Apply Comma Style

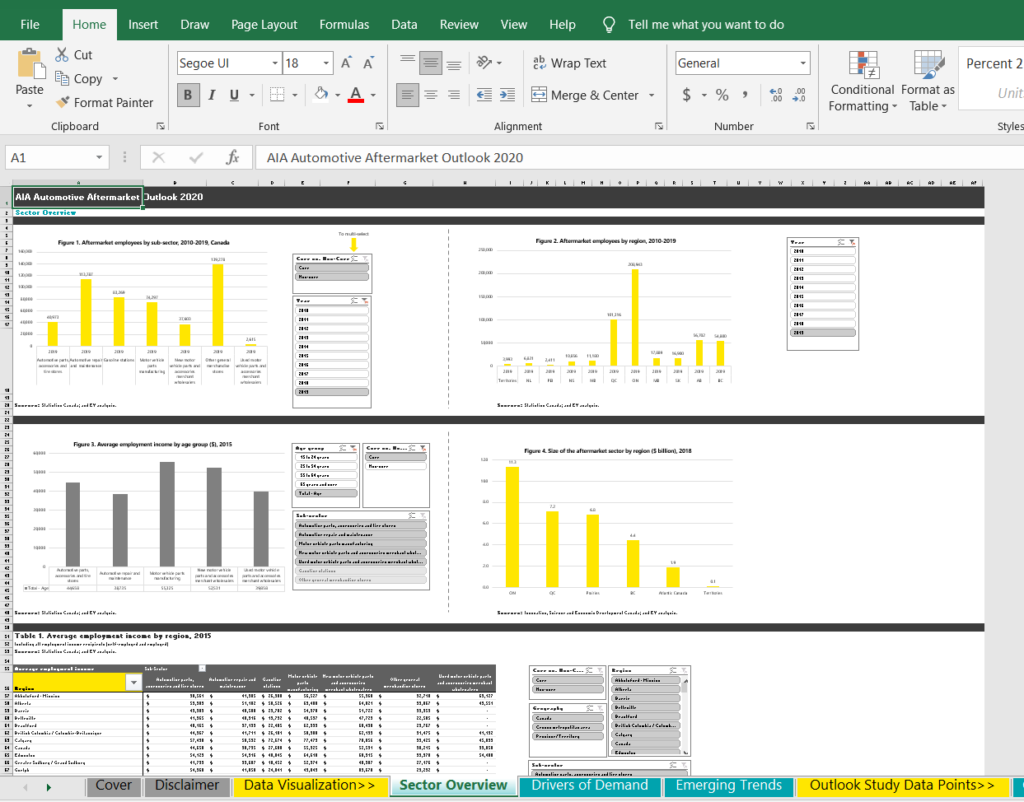745,95
